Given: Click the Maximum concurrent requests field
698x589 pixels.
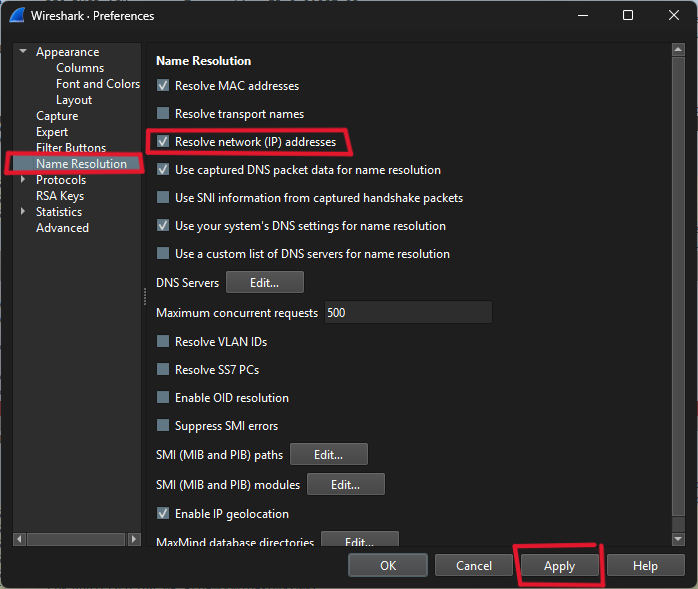Looking at the screenshot, I should click(x=407, y=313).
